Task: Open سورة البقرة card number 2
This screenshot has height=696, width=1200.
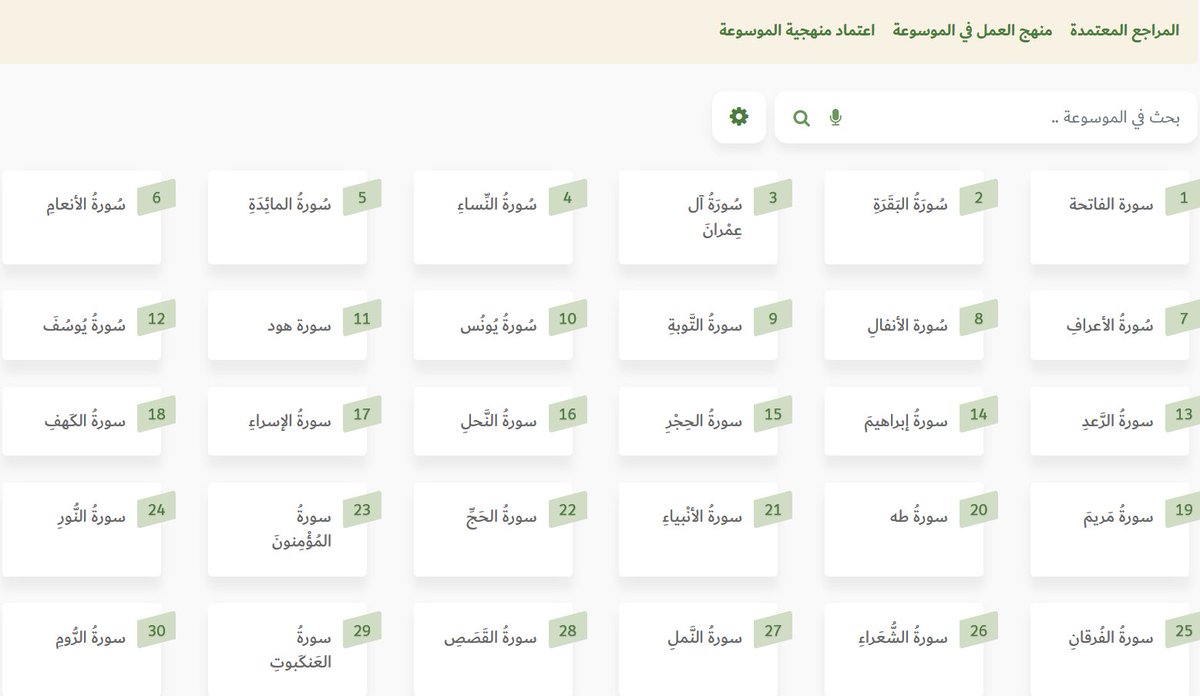Action: [903, 216]
